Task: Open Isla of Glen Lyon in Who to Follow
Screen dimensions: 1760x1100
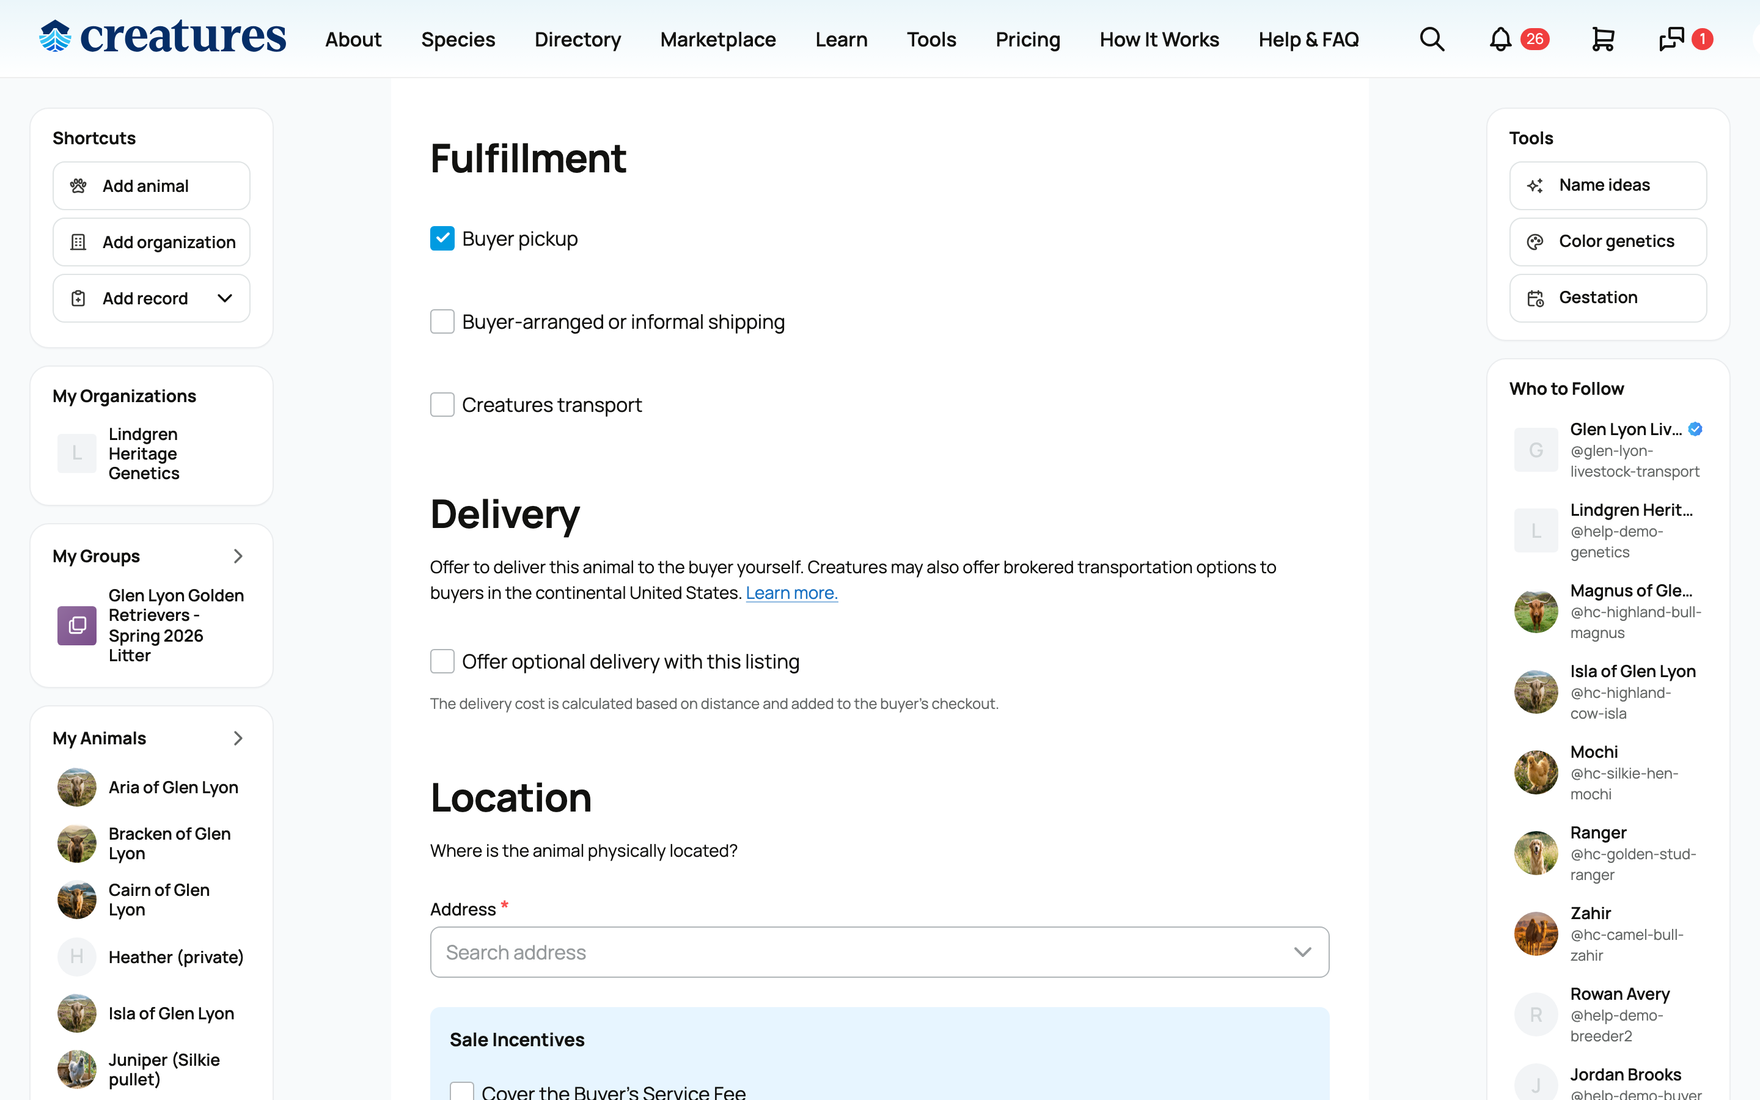Action: click(1608, 692)
